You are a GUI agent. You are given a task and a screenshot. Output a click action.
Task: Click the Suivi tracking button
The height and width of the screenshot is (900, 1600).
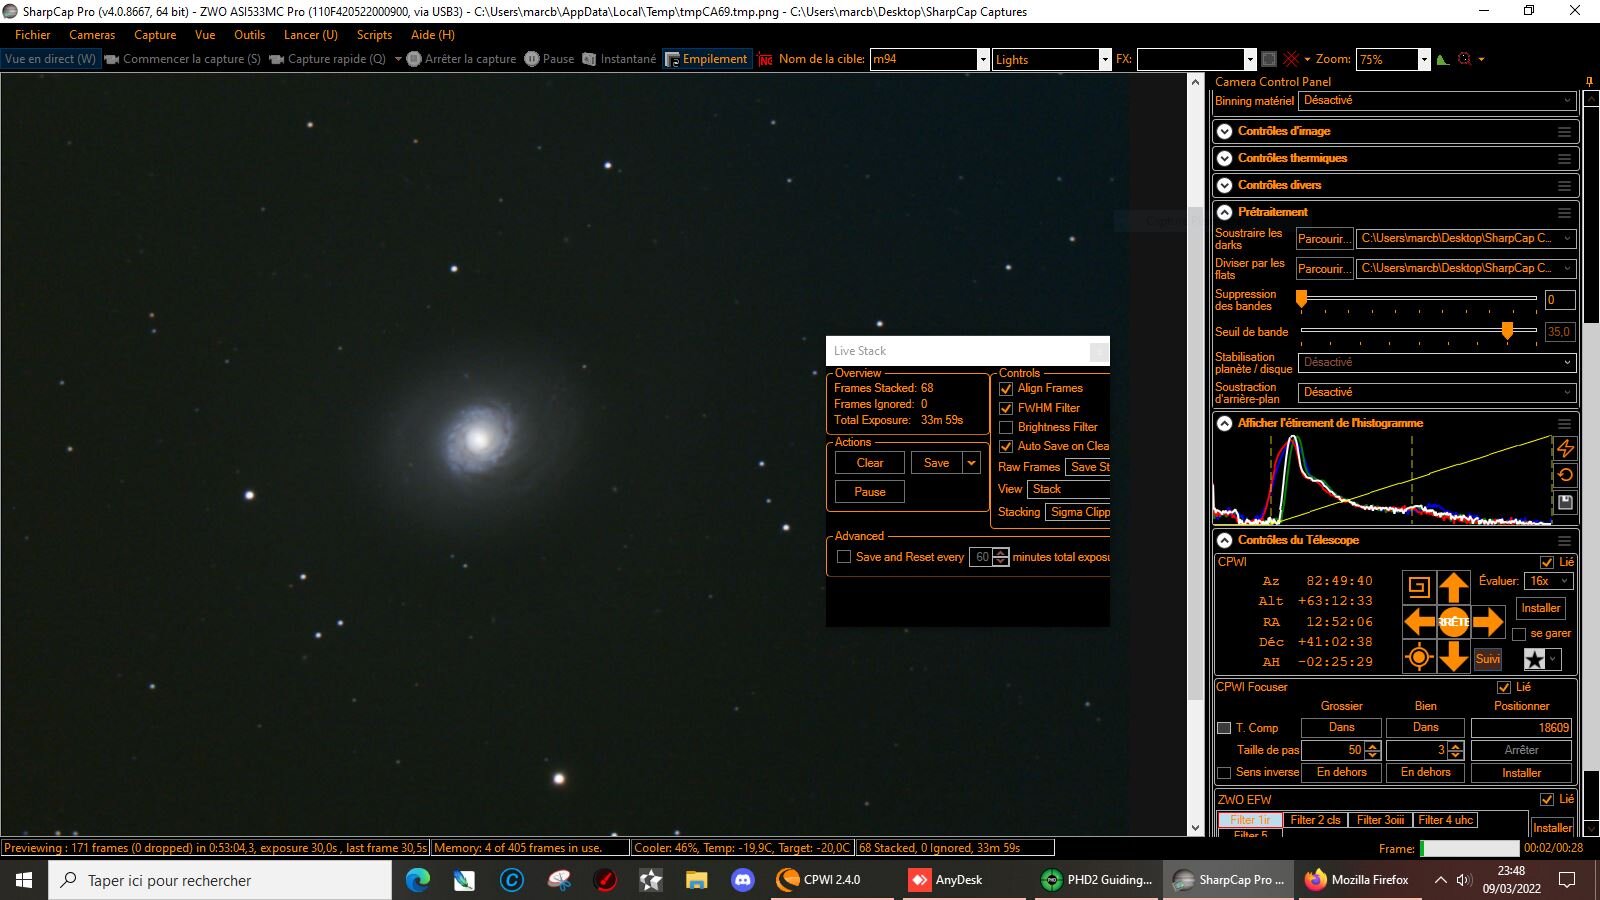(x=1488, y=658)
